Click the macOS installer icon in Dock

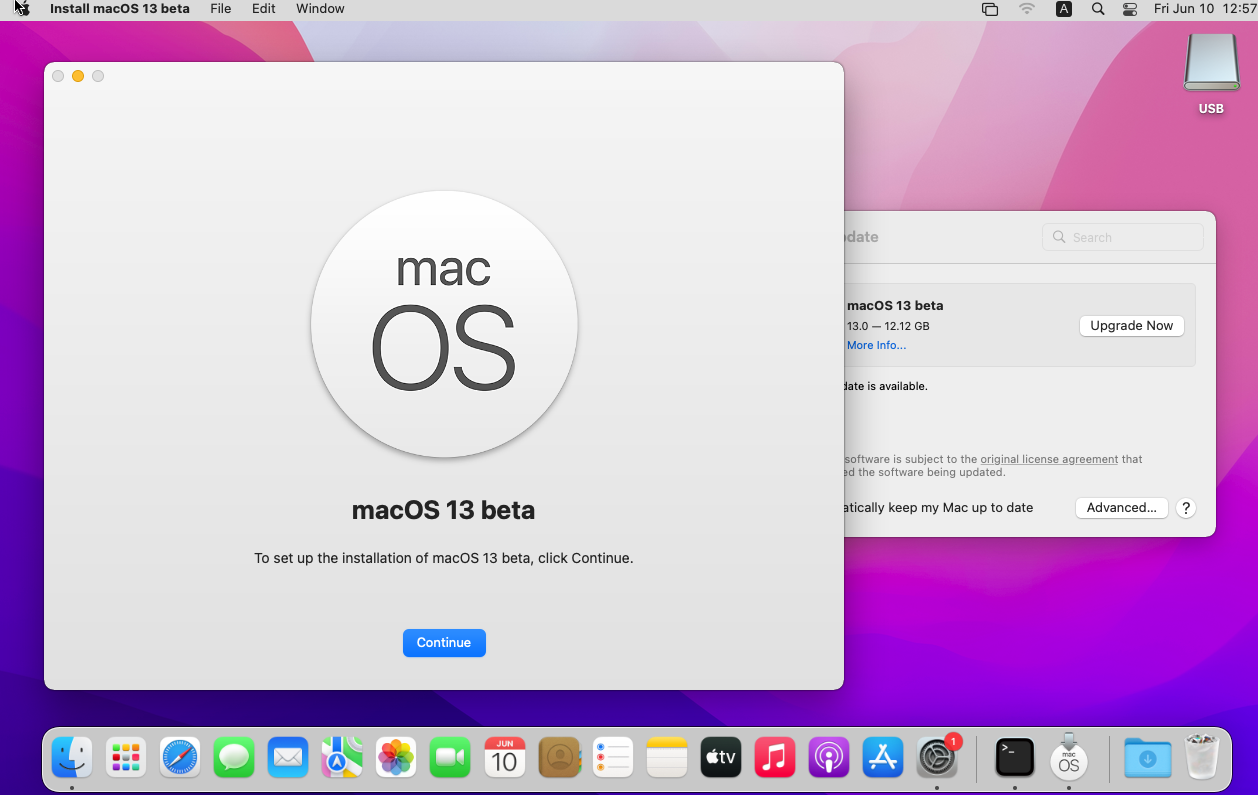[1069, 756]
